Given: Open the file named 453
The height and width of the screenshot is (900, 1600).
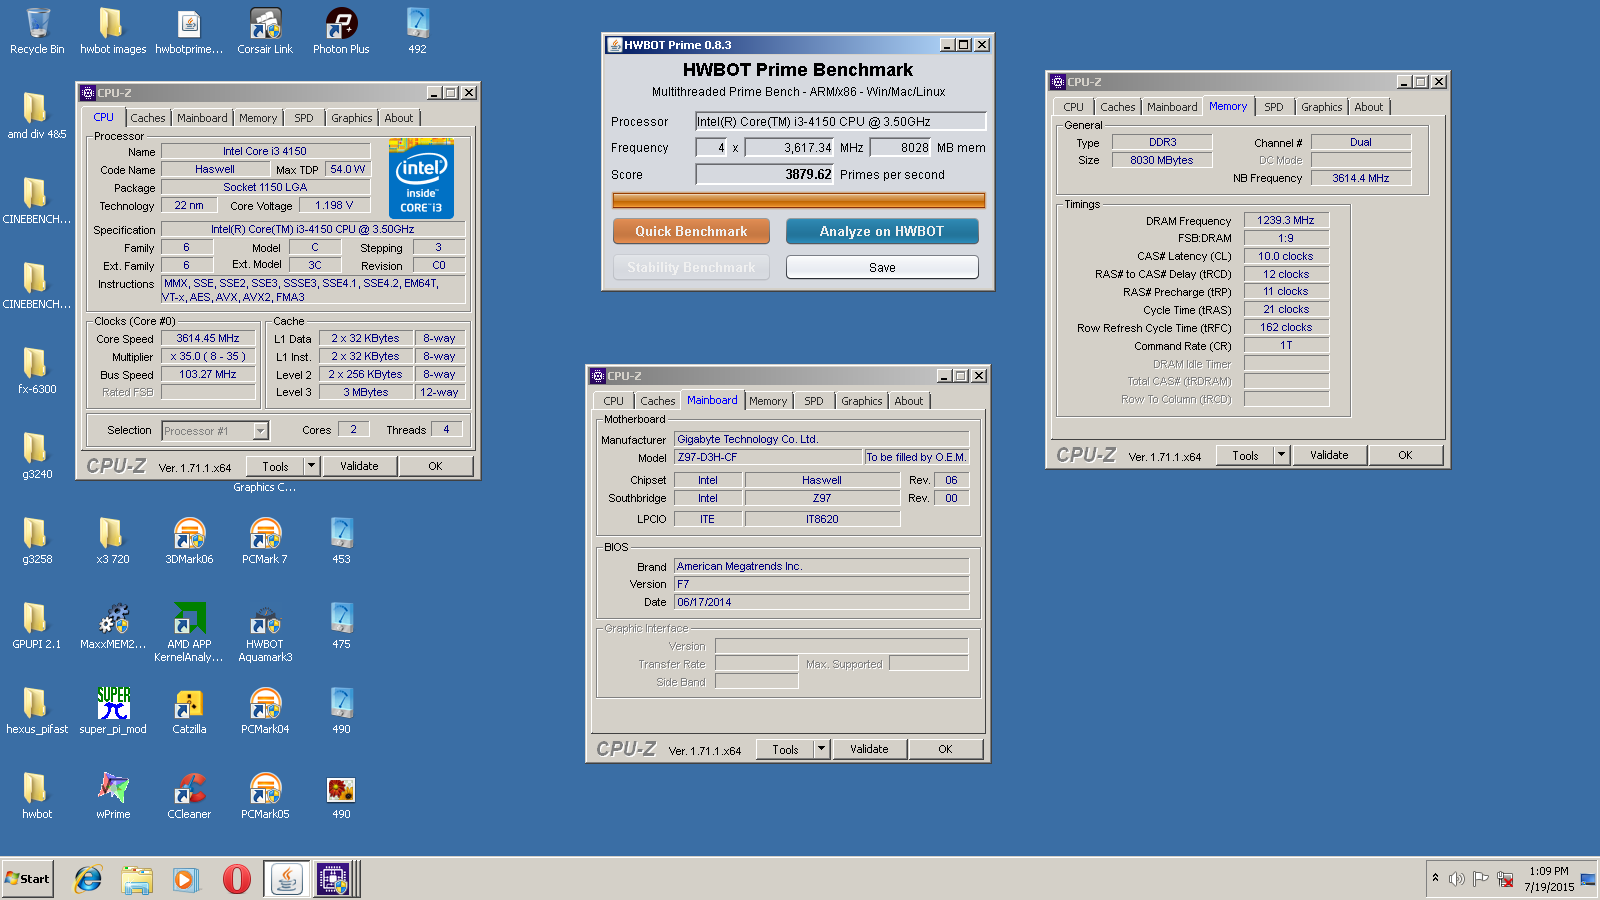Looking at the screenshot, I should (x=341, y=540).
